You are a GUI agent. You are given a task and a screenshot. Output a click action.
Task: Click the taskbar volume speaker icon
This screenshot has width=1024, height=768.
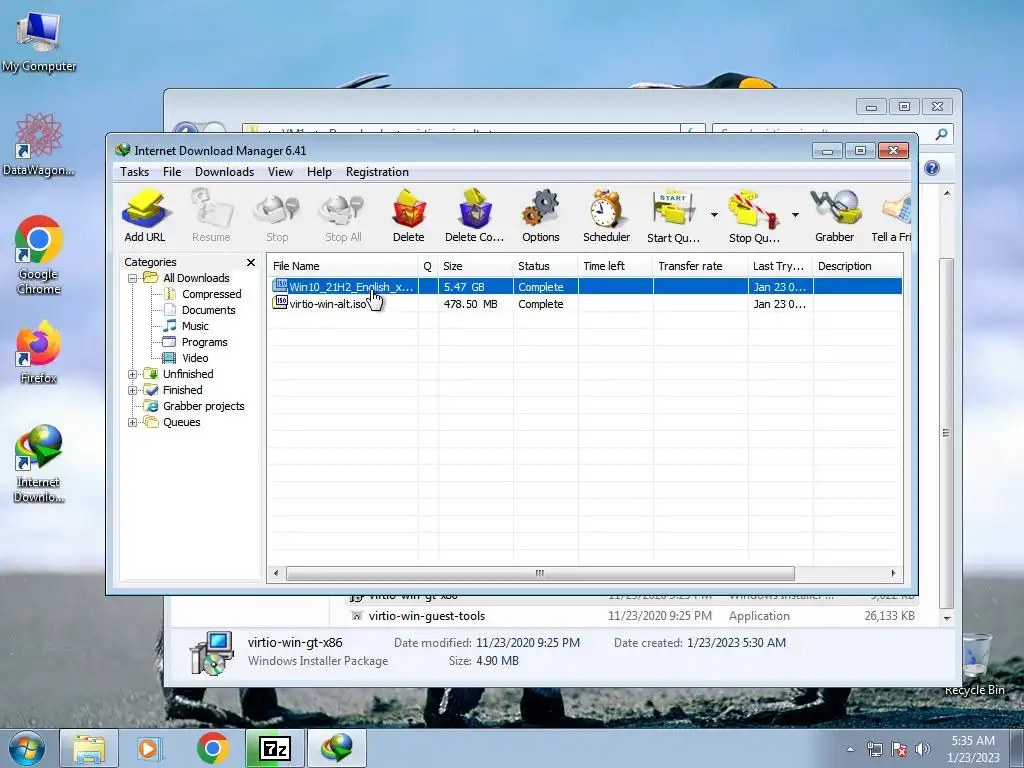(x=923, y=750)
